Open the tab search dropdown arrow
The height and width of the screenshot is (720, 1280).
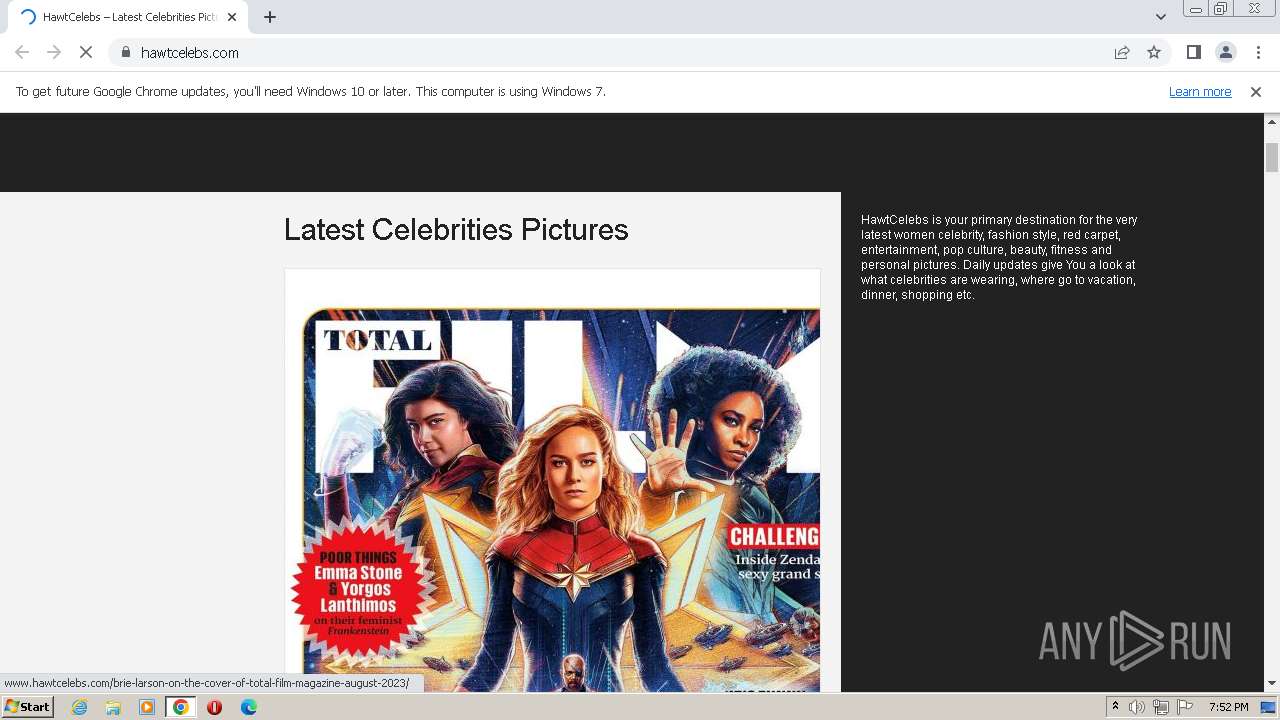(1160, 17)
